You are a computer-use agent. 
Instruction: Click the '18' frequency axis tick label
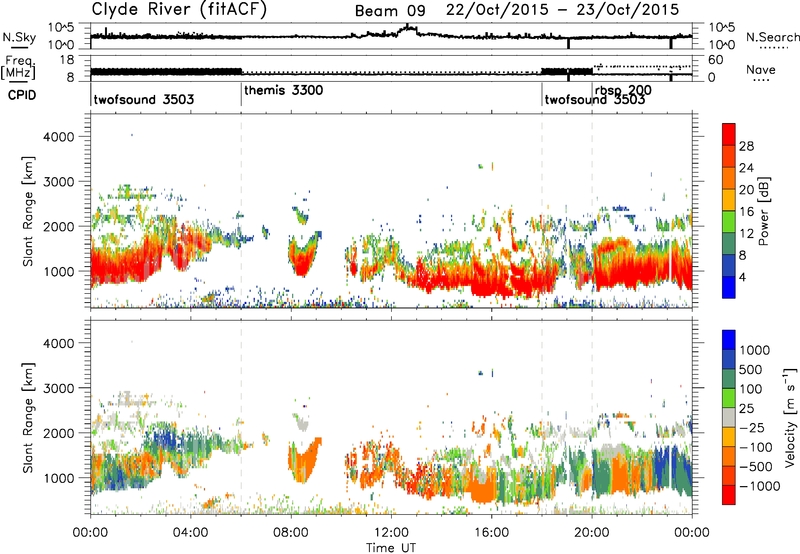(68, 60)
